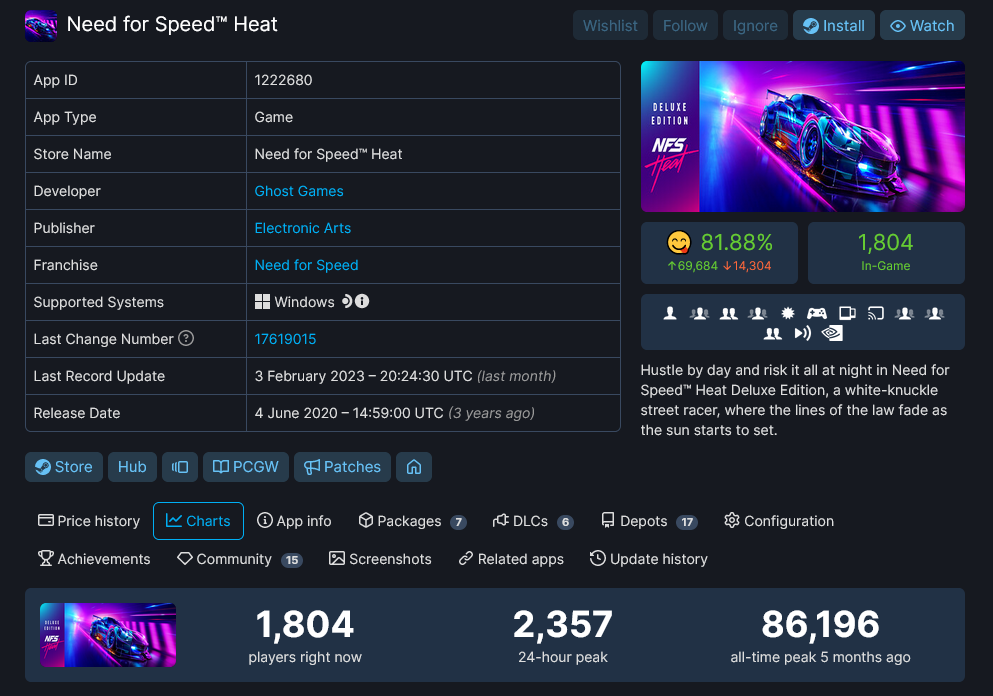This screenshot has height=696, width=993.
Task: Open the Screenshots tab
Action: pos(380,559)
